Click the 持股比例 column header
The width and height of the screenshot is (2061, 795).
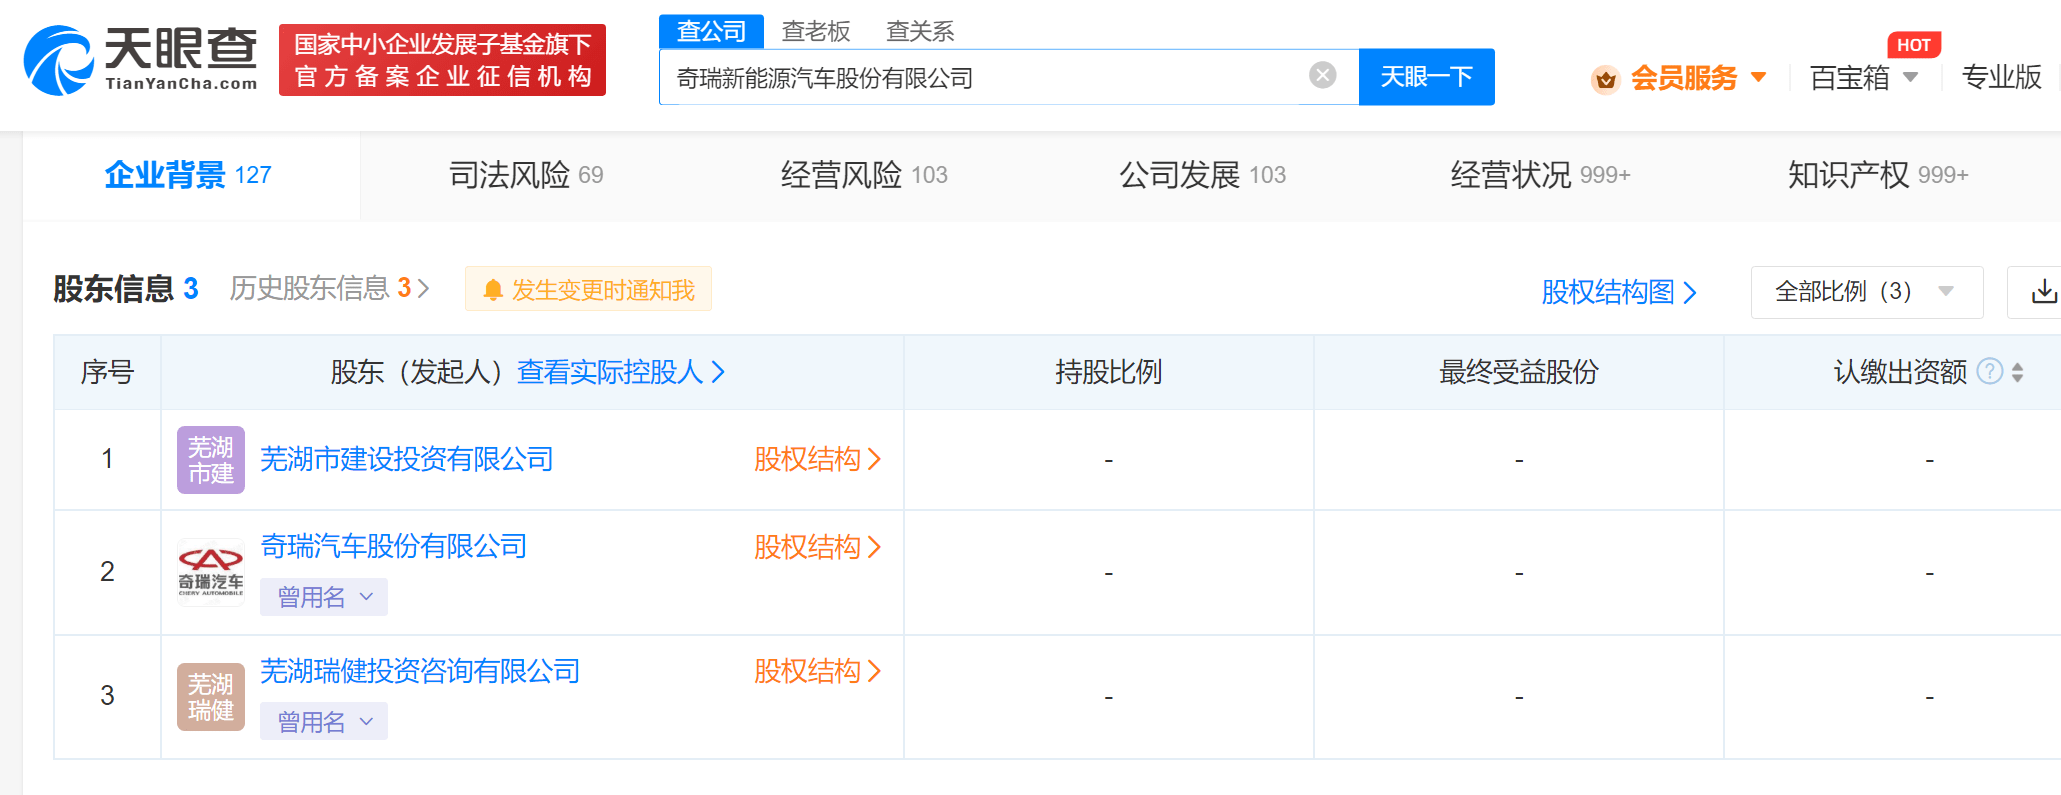tap(1108, 372)
